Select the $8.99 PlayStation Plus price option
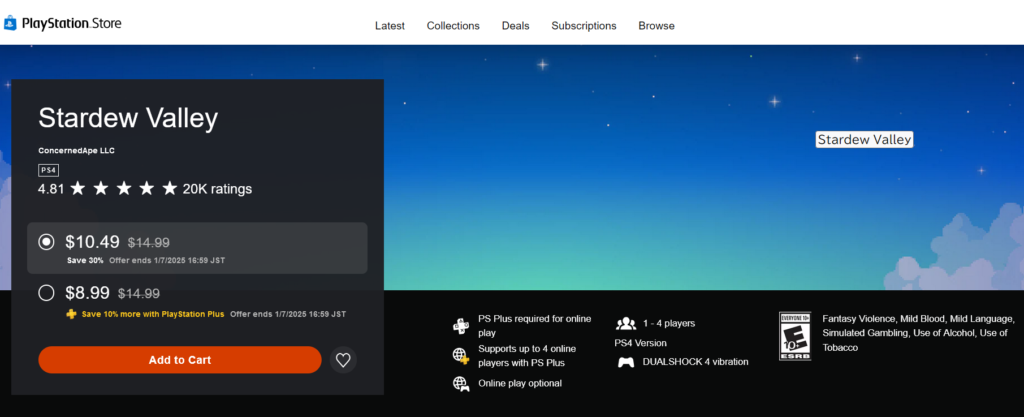The image size is (1024, 417). [197, 301]
